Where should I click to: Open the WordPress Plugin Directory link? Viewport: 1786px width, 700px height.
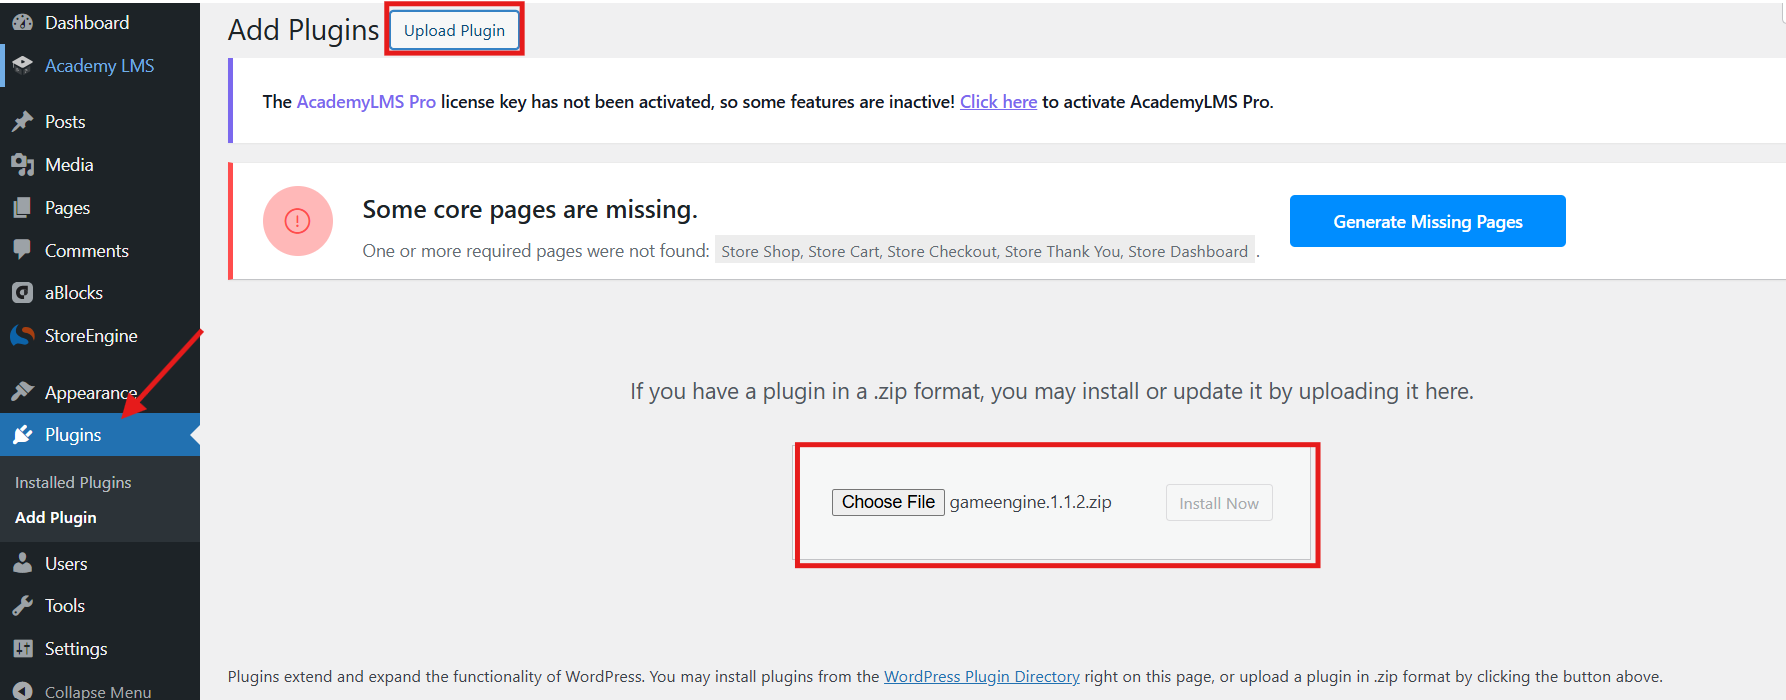tap(982, 677)
